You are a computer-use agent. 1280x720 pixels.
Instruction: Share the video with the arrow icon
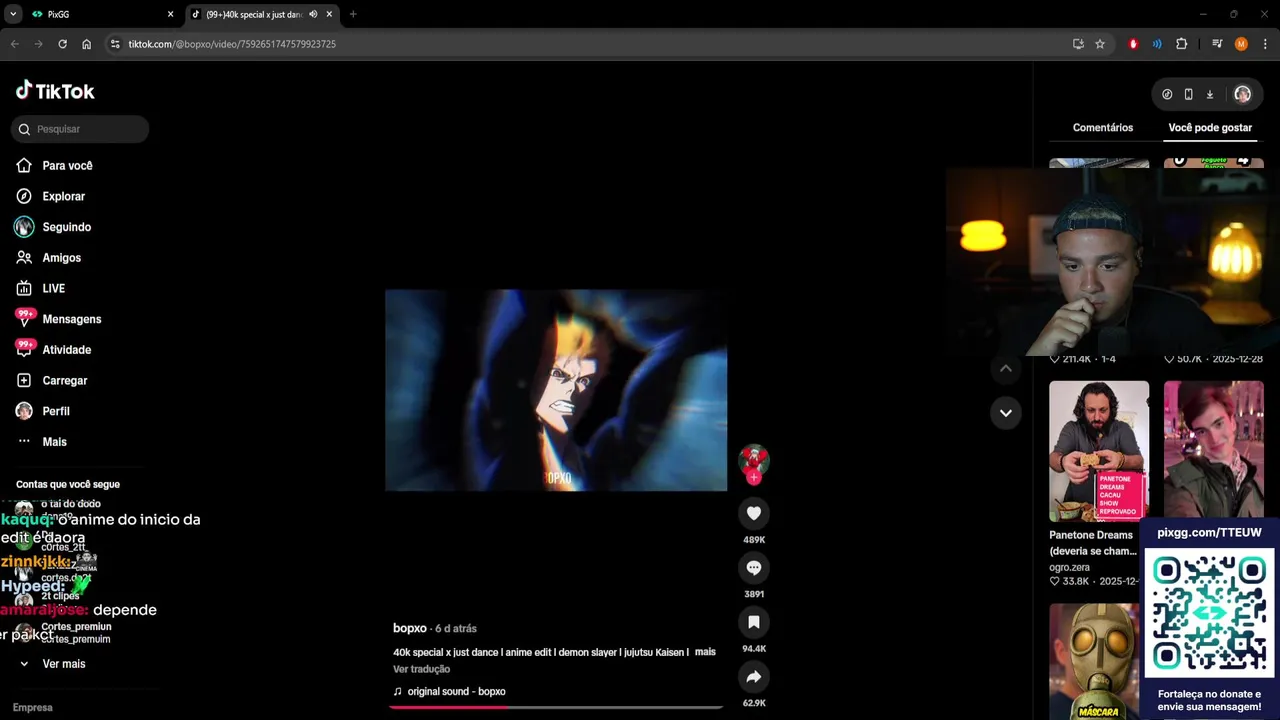pos(754,677)
